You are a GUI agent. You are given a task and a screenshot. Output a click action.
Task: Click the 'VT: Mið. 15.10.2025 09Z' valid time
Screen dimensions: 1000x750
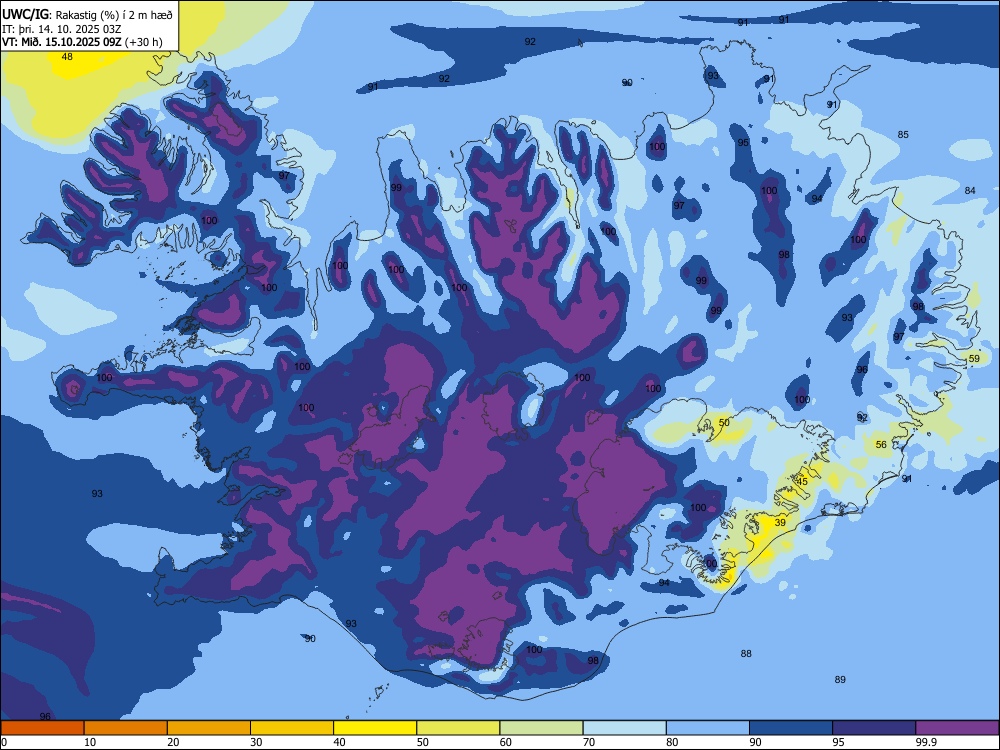62,43
